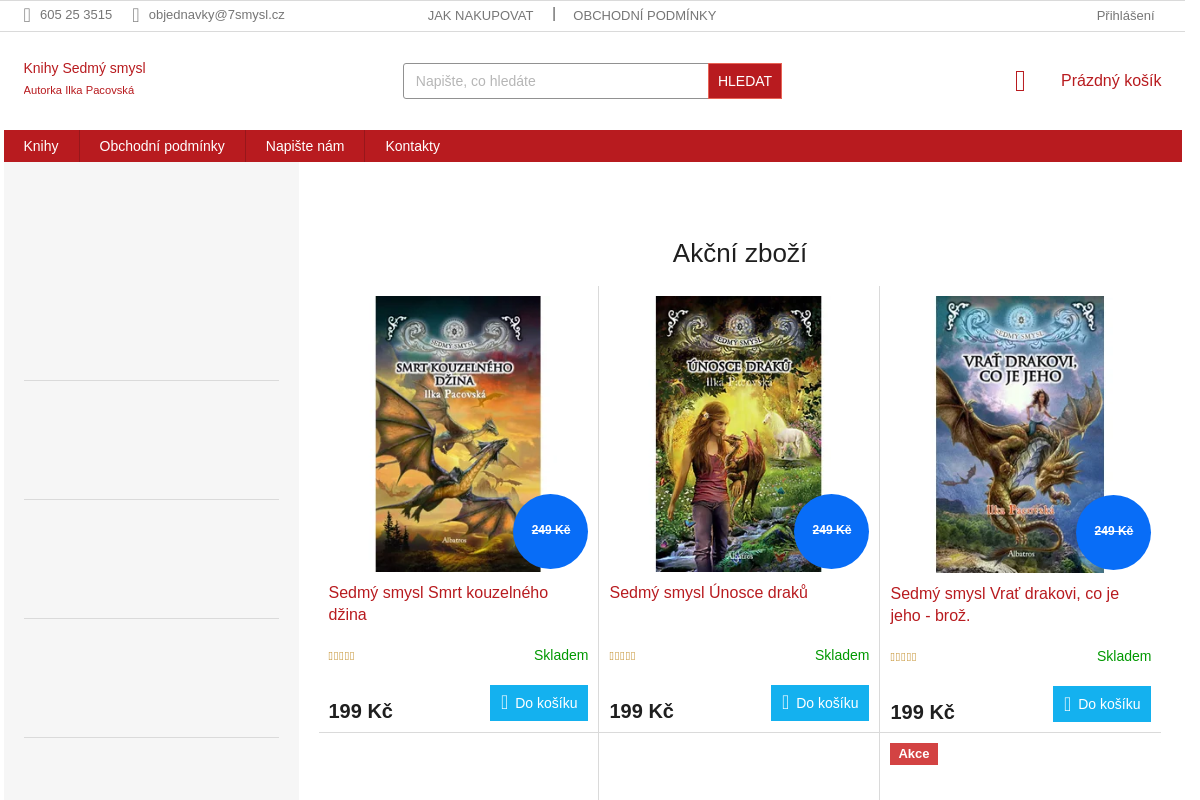Screen dimensions: 1200x800
Task: Click the 249 Kč badge on Smrt kouzelného džina
Action: (x=551, y=531)
